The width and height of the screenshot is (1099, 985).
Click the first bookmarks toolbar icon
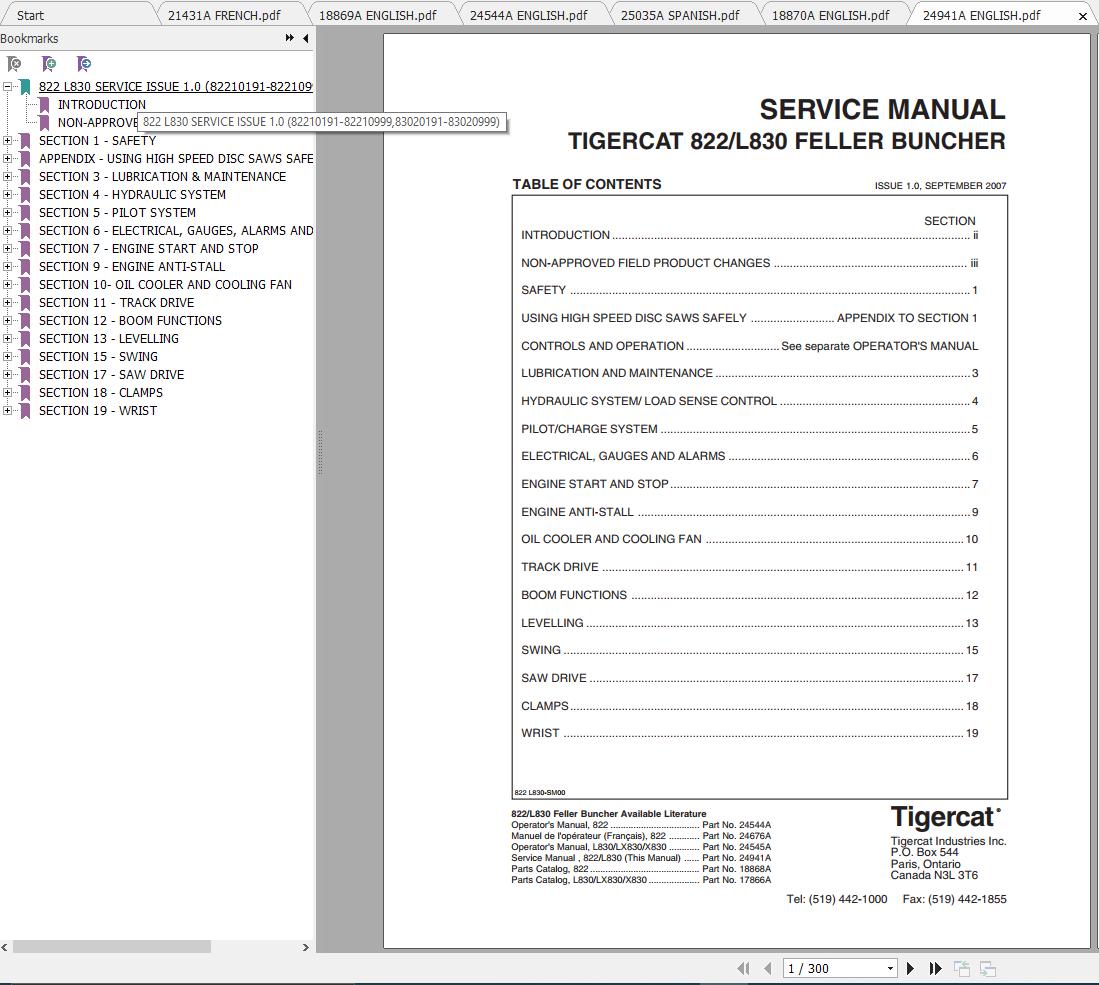click(x=14, y=64)
